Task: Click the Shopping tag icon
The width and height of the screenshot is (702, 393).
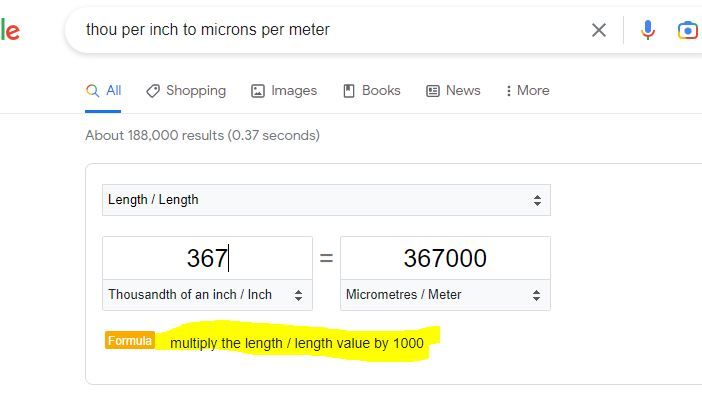Action: (153, 91)
